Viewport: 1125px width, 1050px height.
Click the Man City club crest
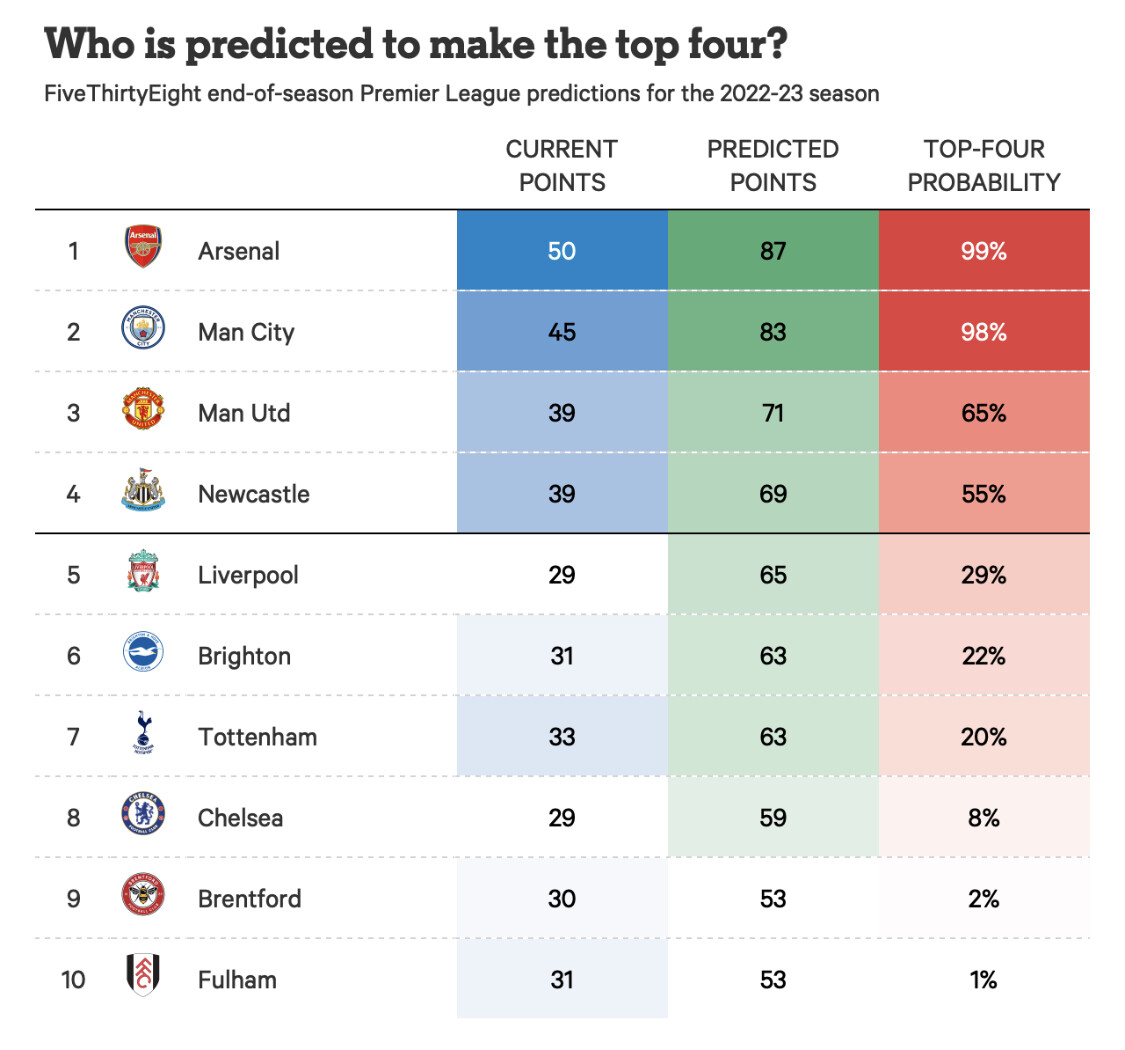[142, 328]
